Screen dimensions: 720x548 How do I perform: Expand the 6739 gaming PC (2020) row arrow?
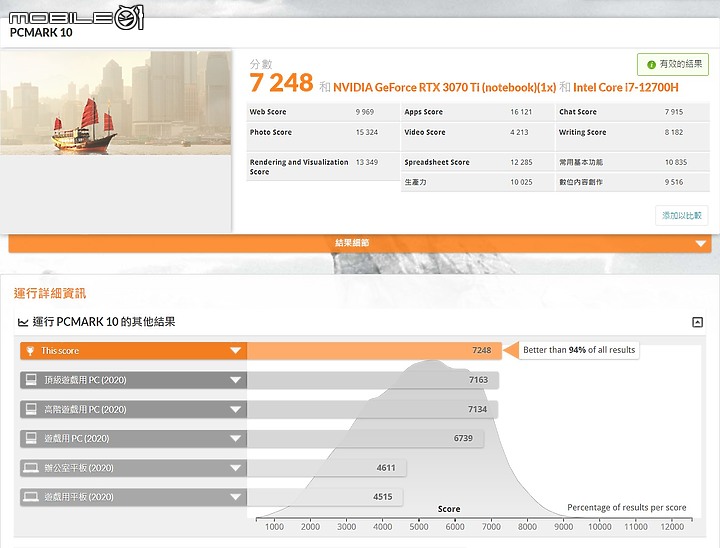click(235, 438)
